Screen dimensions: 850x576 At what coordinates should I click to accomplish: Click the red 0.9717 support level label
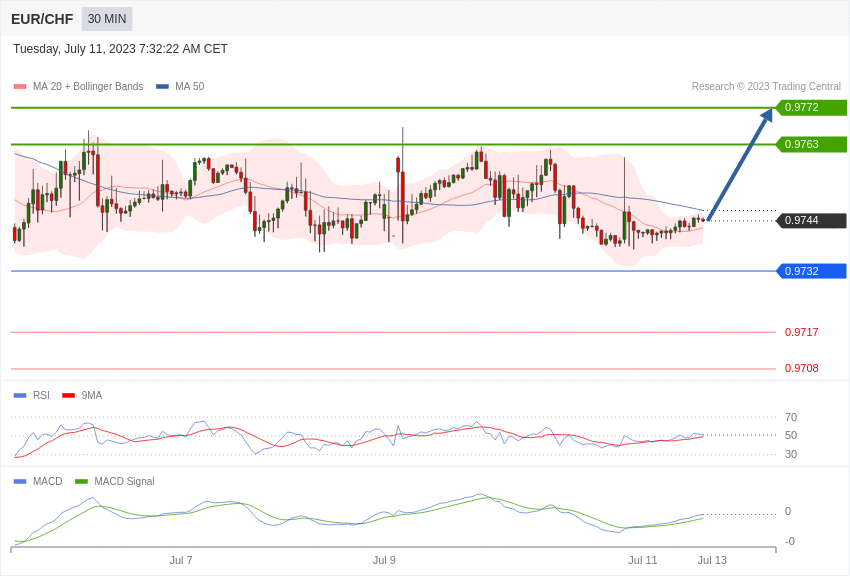802,332
